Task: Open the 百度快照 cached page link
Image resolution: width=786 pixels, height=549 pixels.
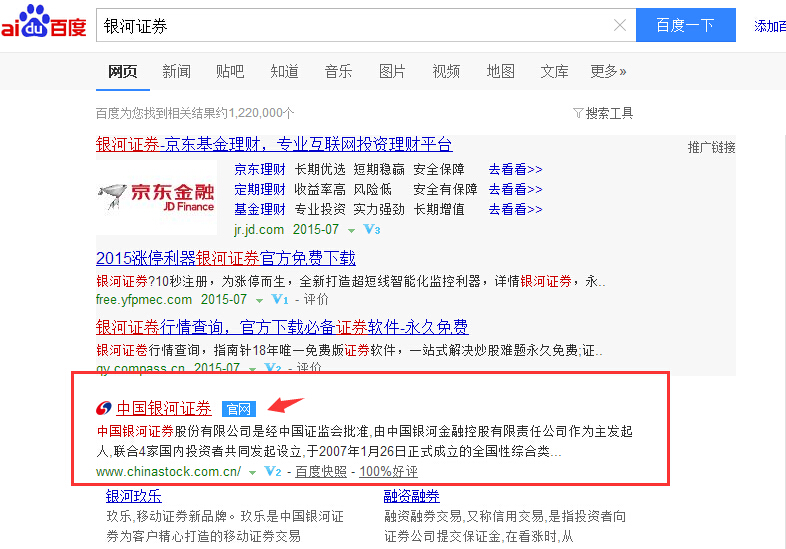Action: (321, 471)
